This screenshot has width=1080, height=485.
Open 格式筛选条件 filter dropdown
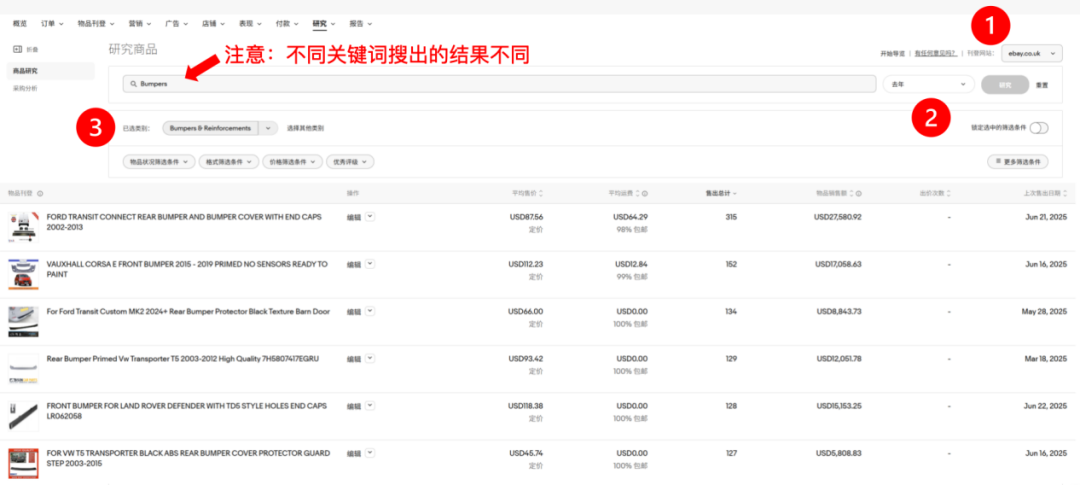coord(229,162)
